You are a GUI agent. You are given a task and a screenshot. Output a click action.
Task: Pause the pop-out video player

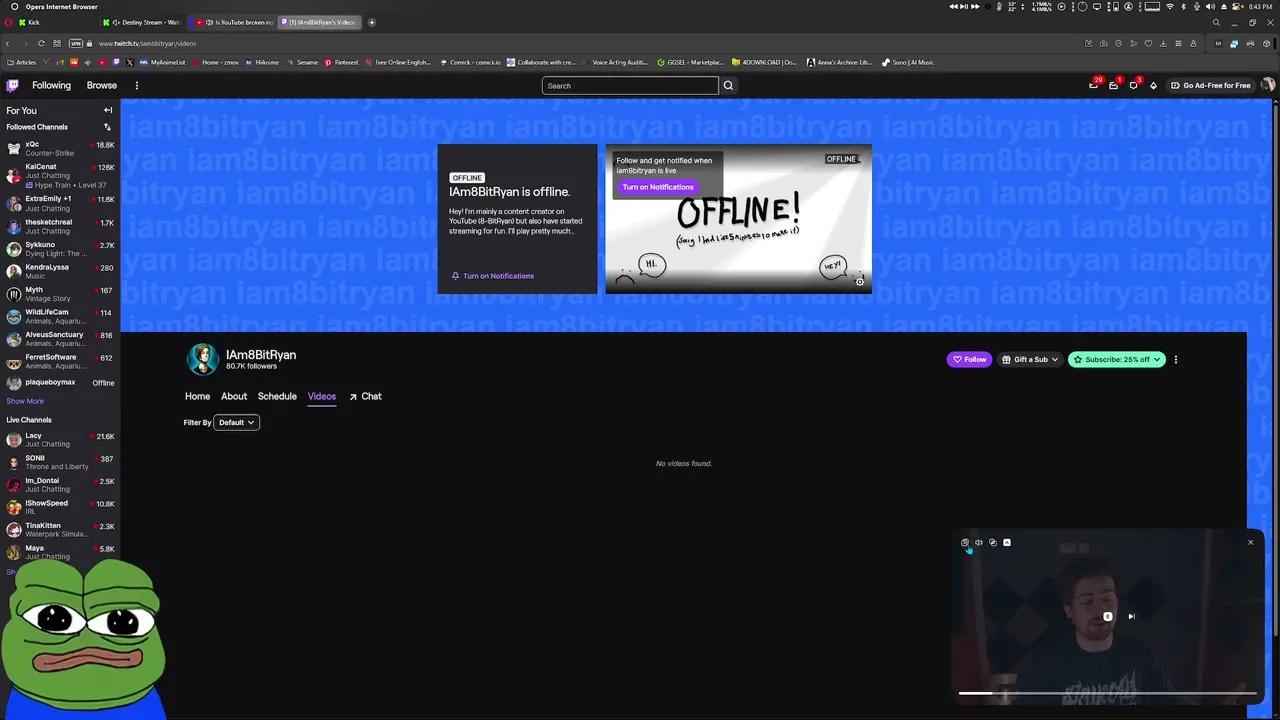(x=1107, y=616)
